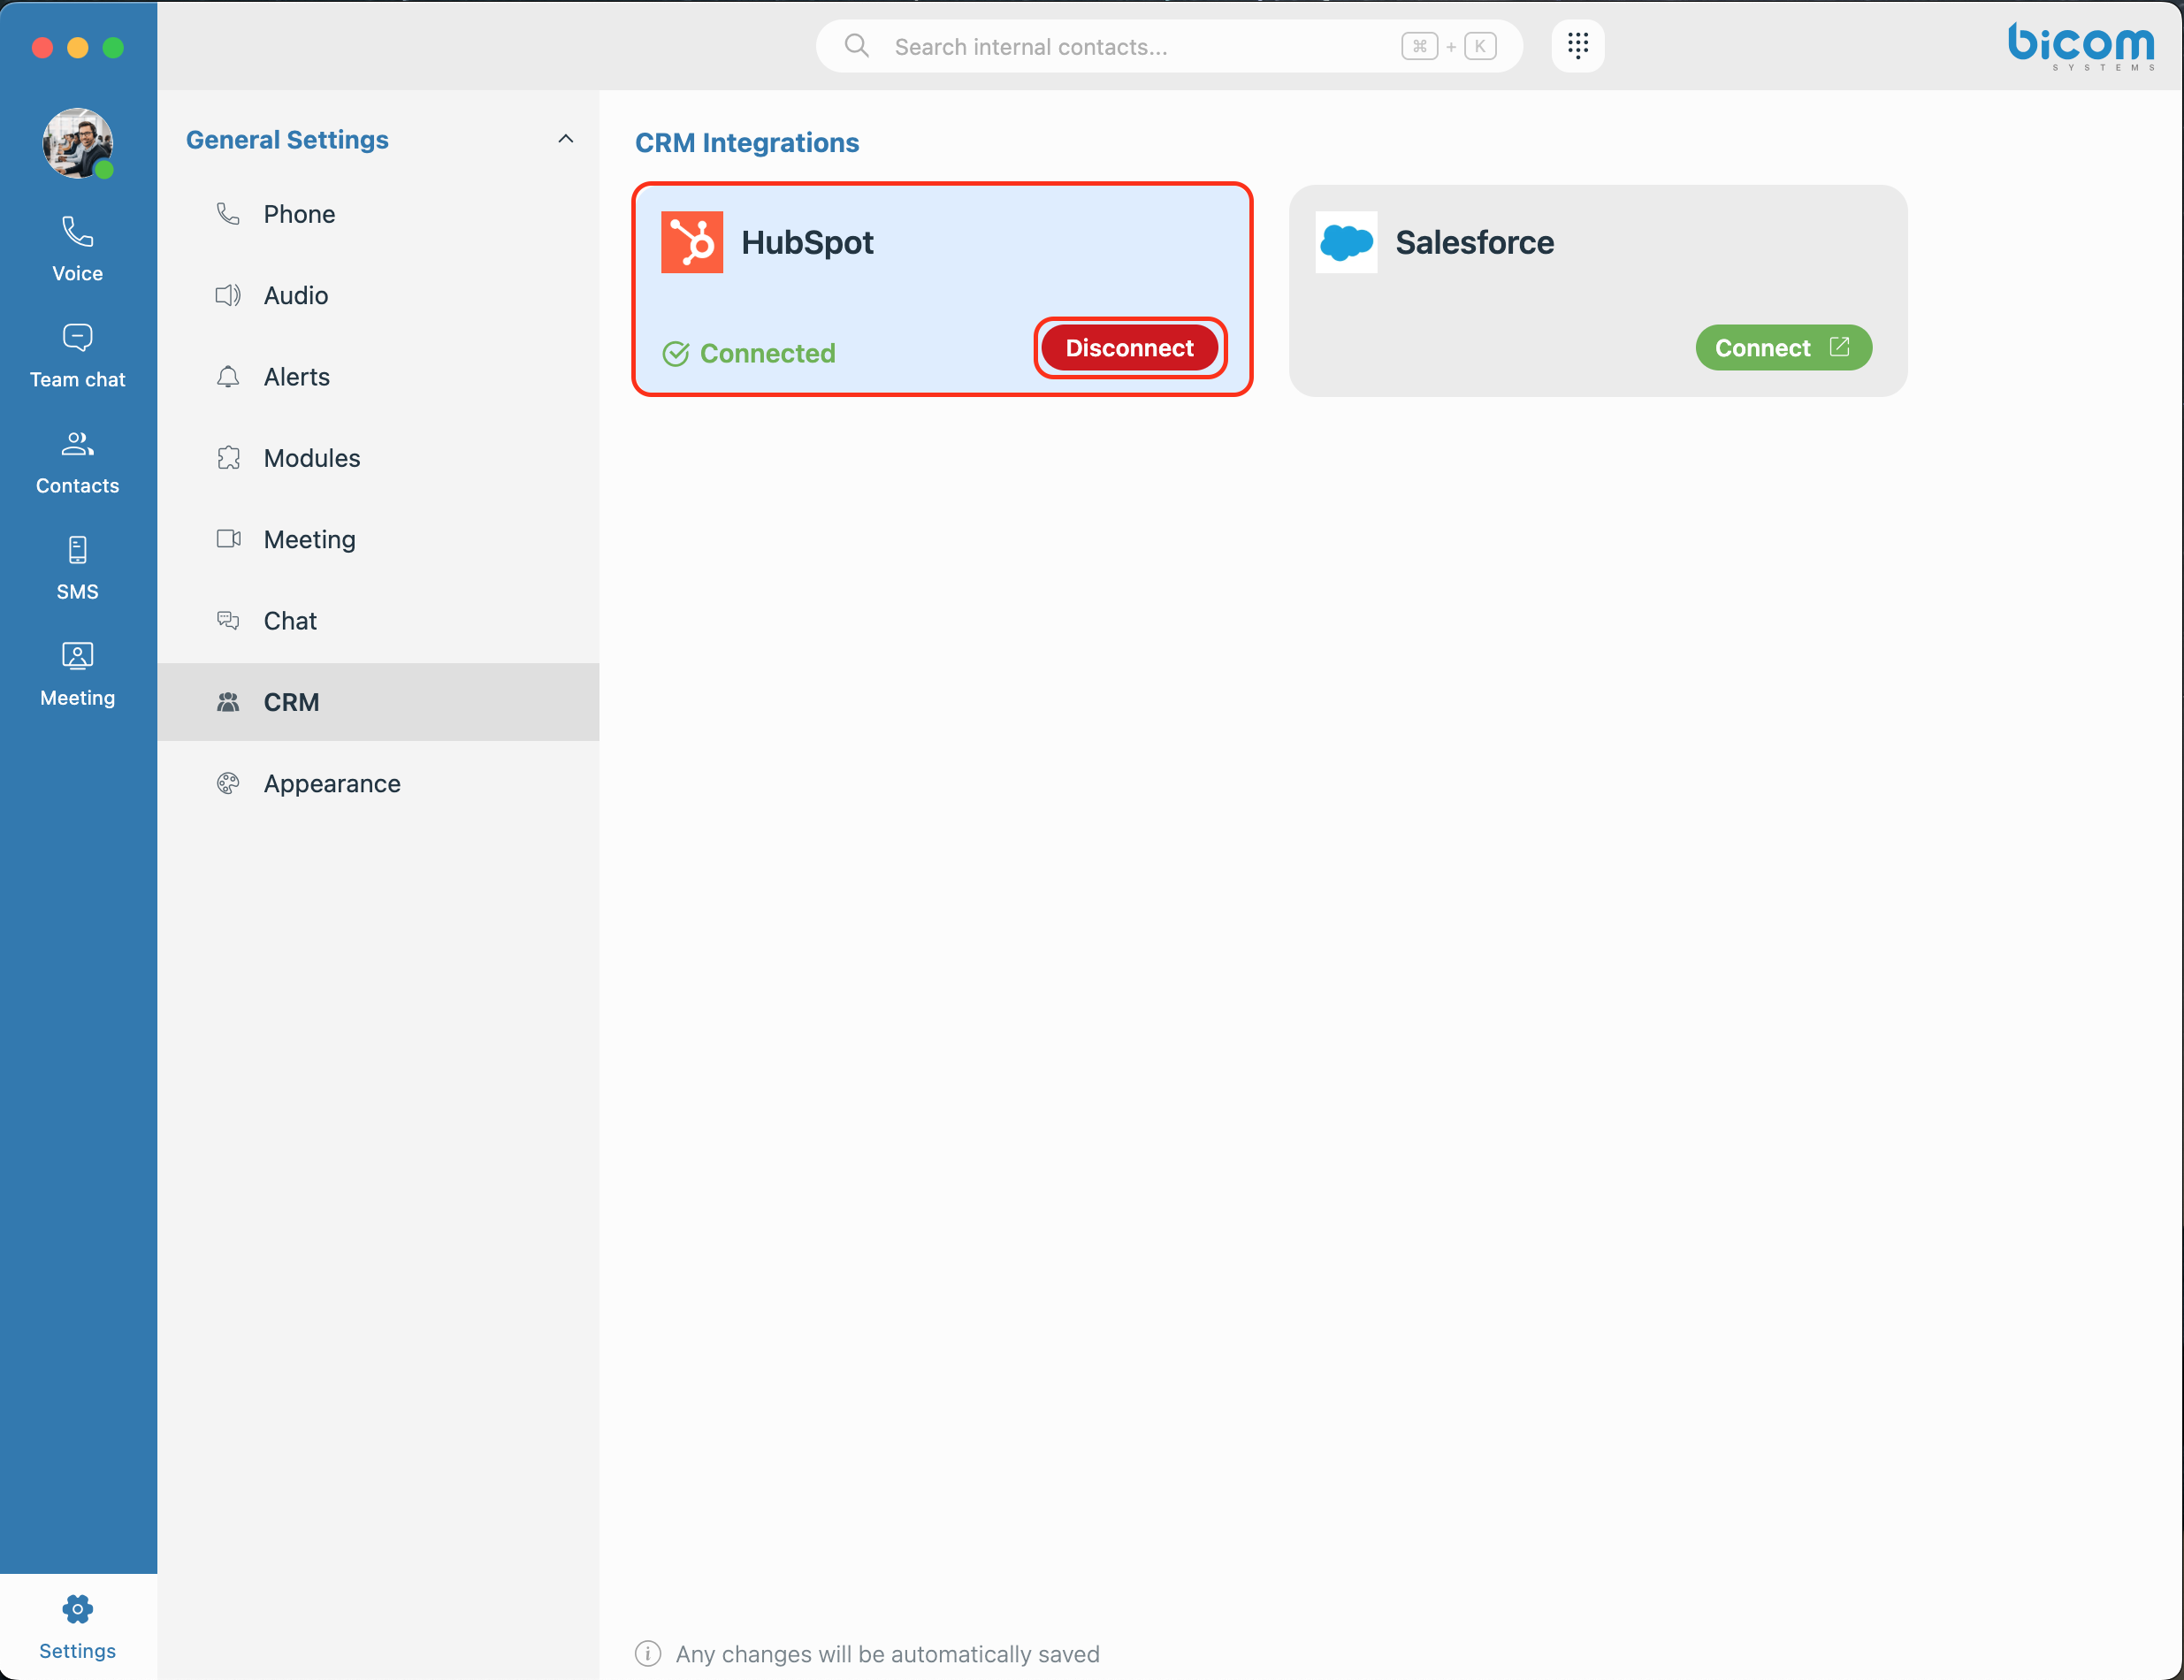Click the Appearance palette icon

[228, 783]
